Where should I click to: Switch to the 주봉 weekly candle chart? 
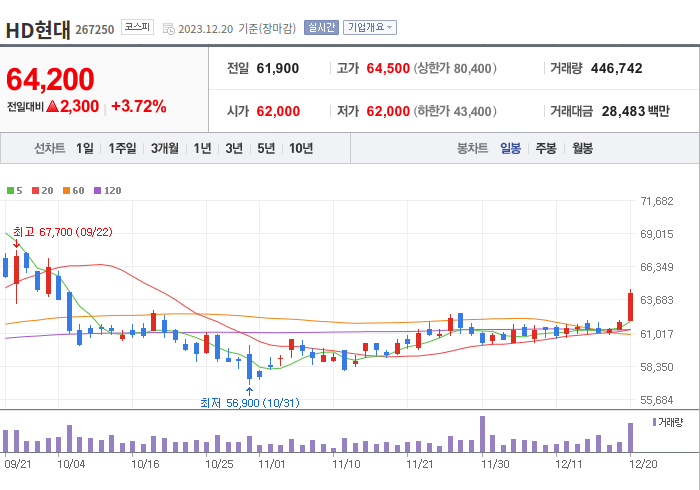pos(546,148)
